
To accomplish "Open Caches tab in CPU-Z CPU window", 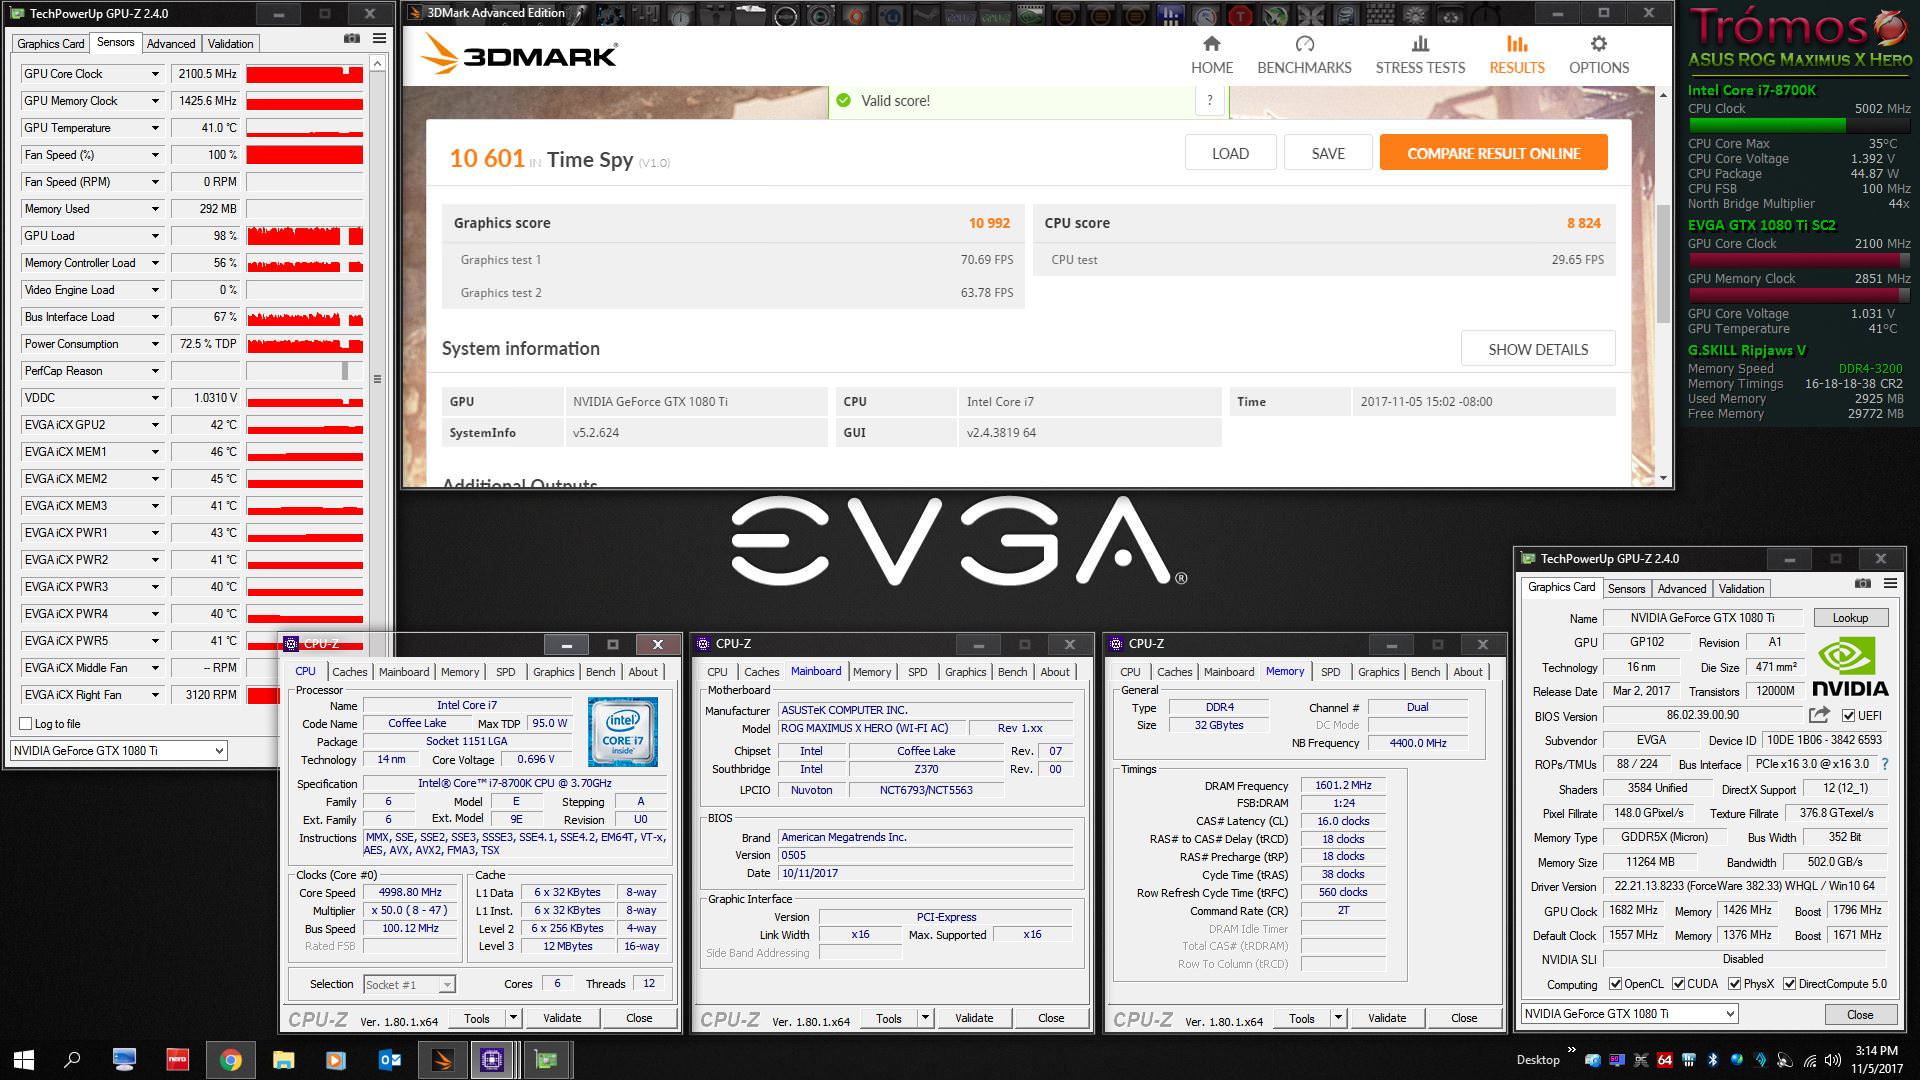I will point(350,672).
